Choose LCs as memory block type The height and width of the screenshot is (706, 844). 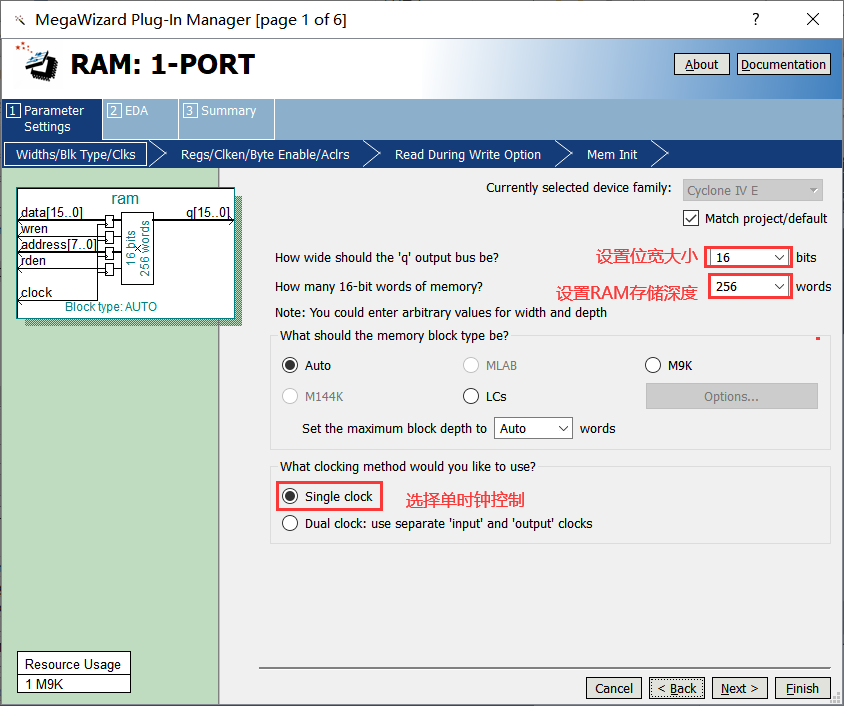[x=472, y=396]
